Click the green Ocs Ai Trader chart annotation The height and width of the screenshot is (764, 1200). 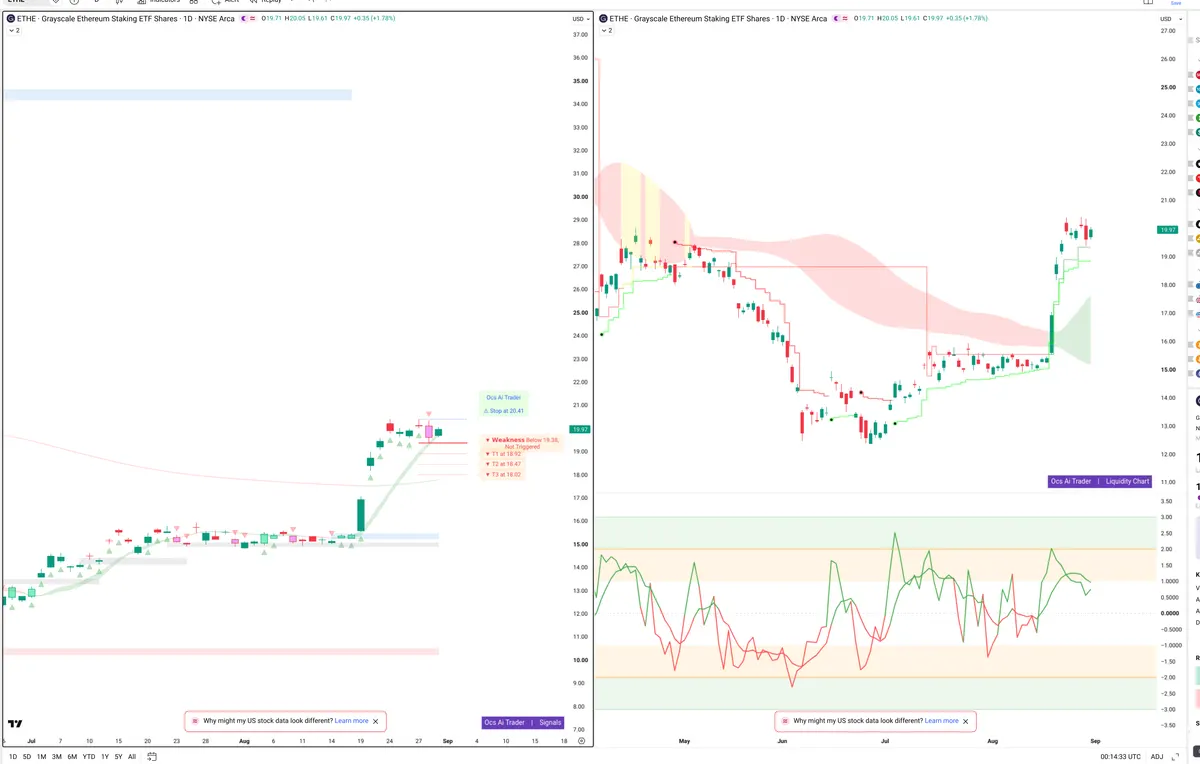(503, 397)
